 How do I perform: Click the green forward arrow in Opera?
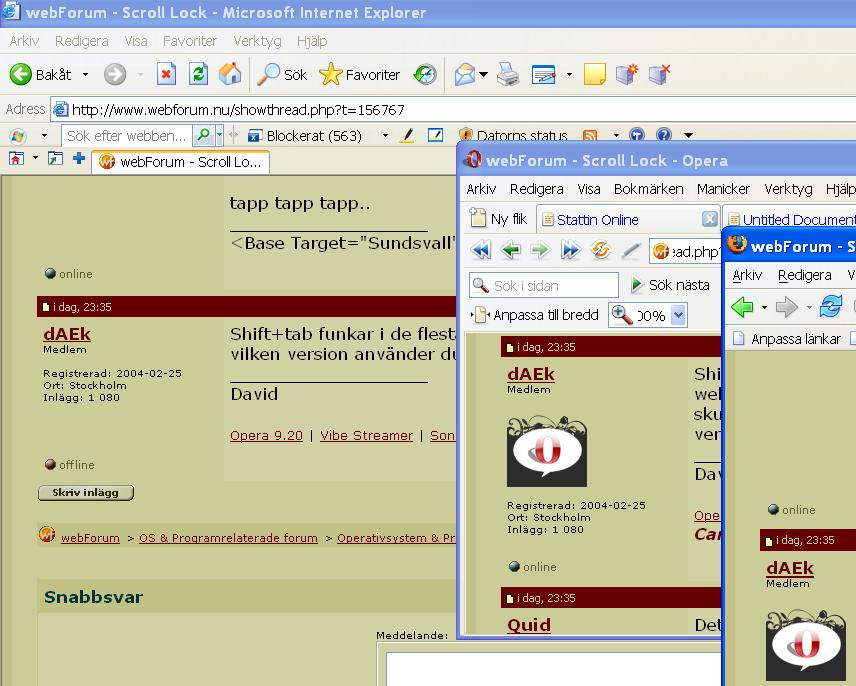coord(539,250)
